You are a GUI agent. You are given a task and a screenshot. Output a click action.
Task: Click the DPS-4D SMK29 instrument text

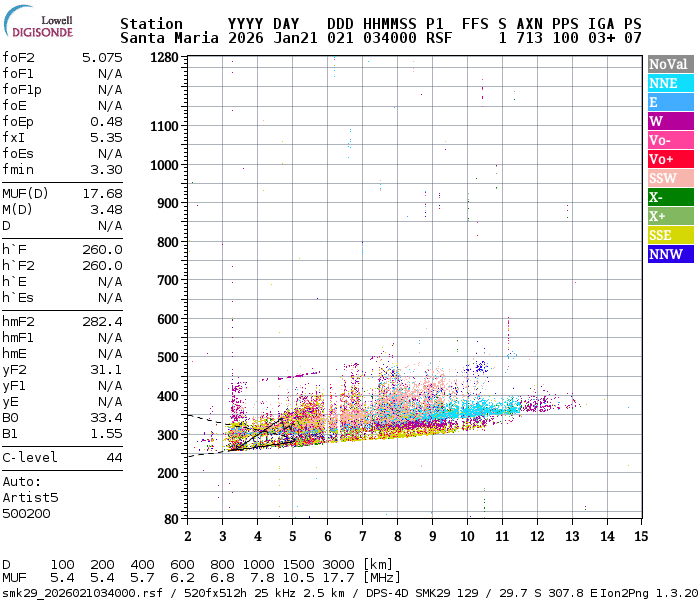tap(408, 593)
